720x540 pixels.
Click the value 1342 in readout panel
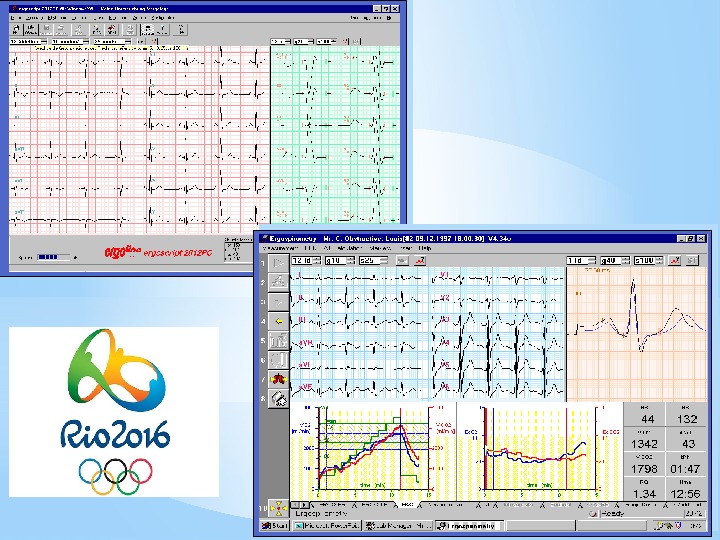644,444
